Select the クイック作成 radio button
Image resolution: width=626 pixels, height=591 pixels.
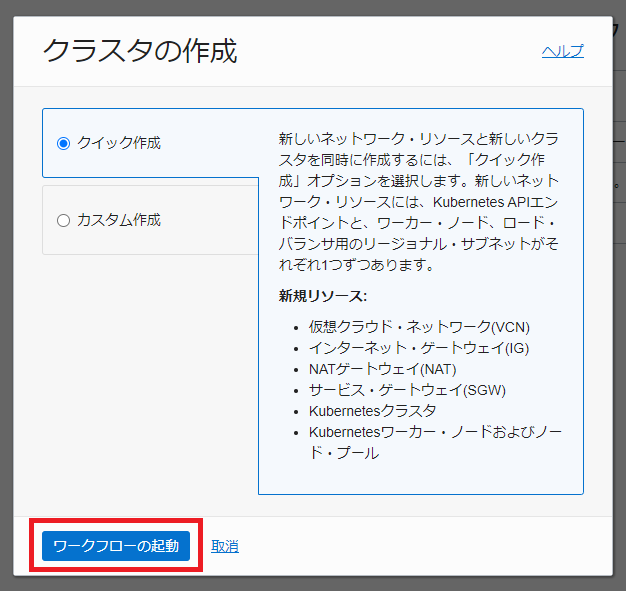click(x=63, y=143)
